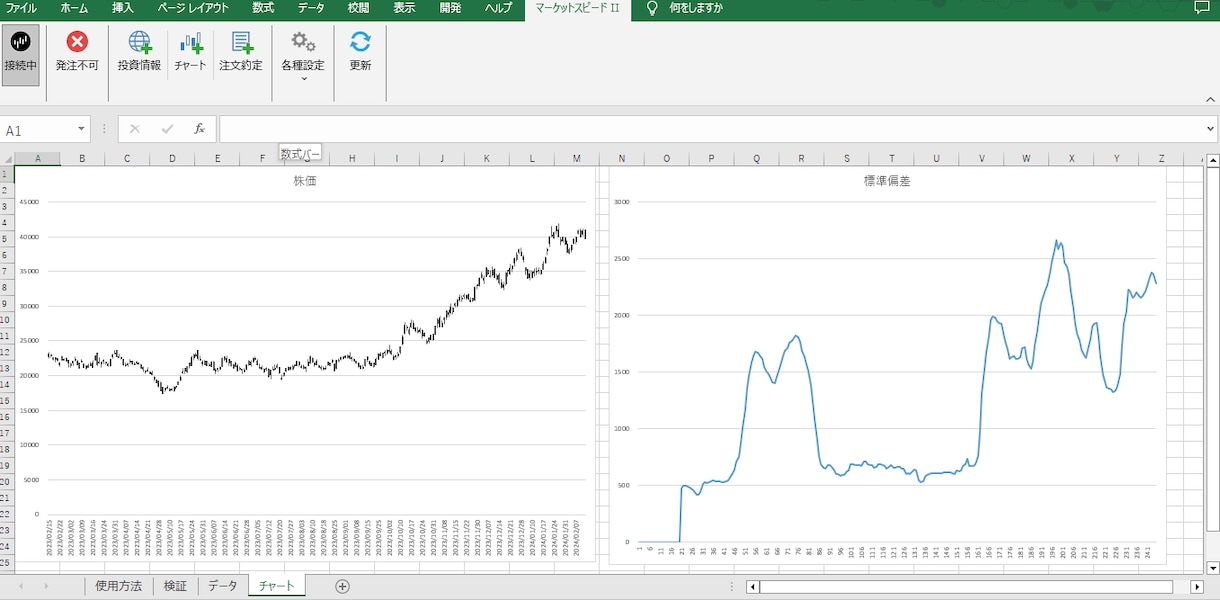1220x600 pixels.
Task: Click the 更新 refresh icon
Action: 360,42
